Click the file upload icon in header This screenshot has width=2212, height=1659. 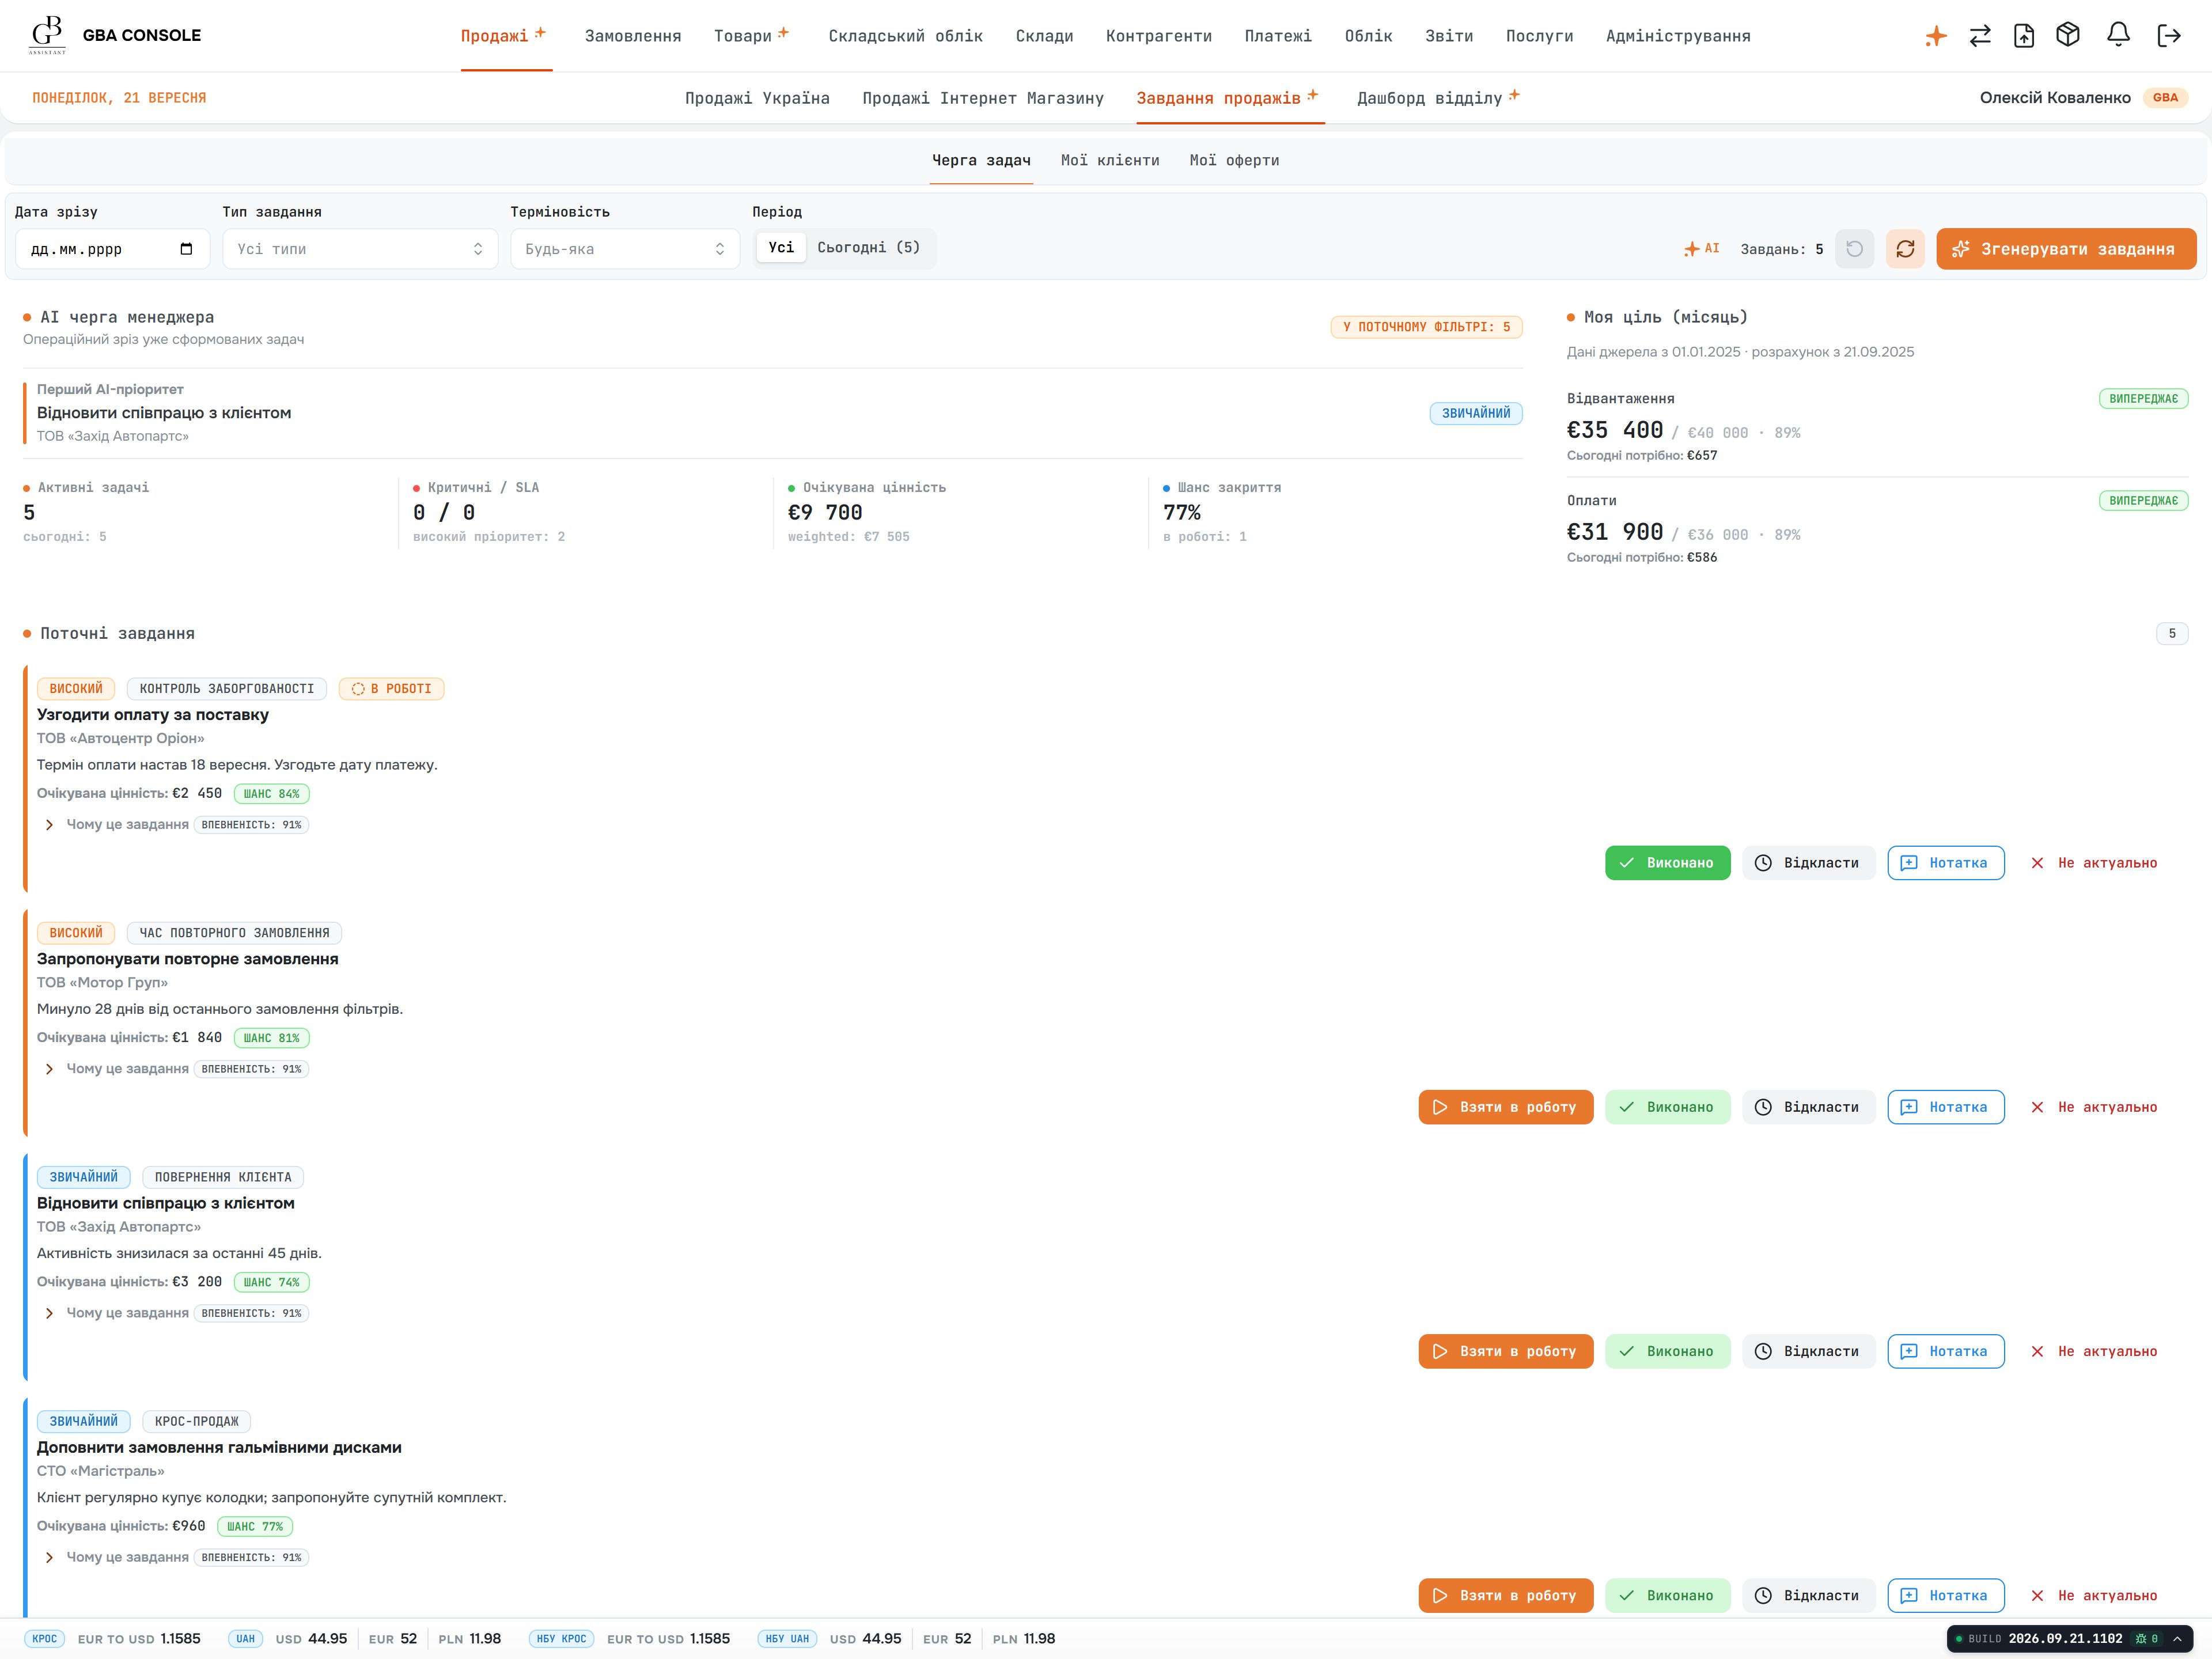(2024, 36)
